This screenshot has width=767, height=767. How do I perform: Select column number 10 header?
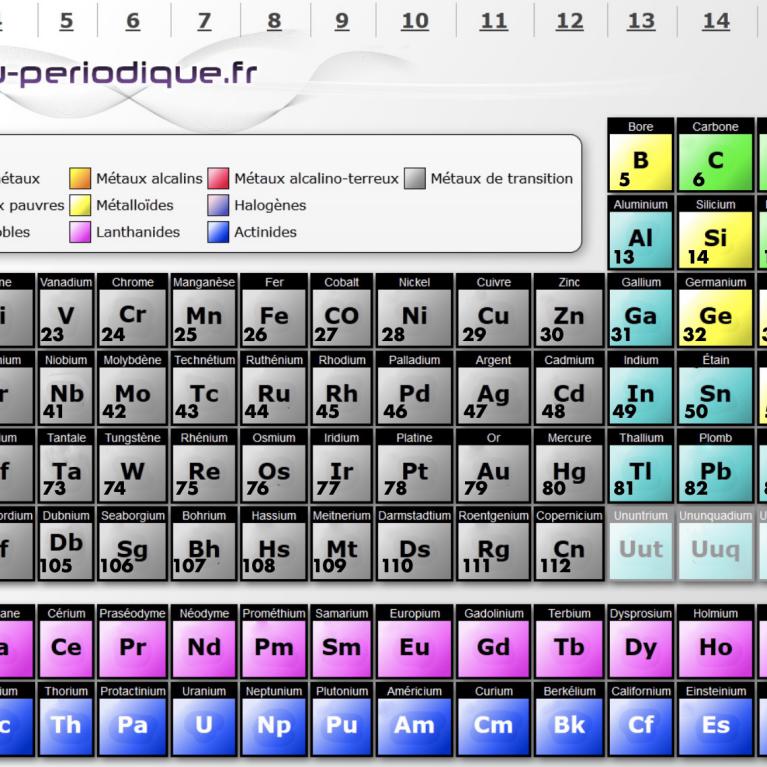[x=414, y=21]
